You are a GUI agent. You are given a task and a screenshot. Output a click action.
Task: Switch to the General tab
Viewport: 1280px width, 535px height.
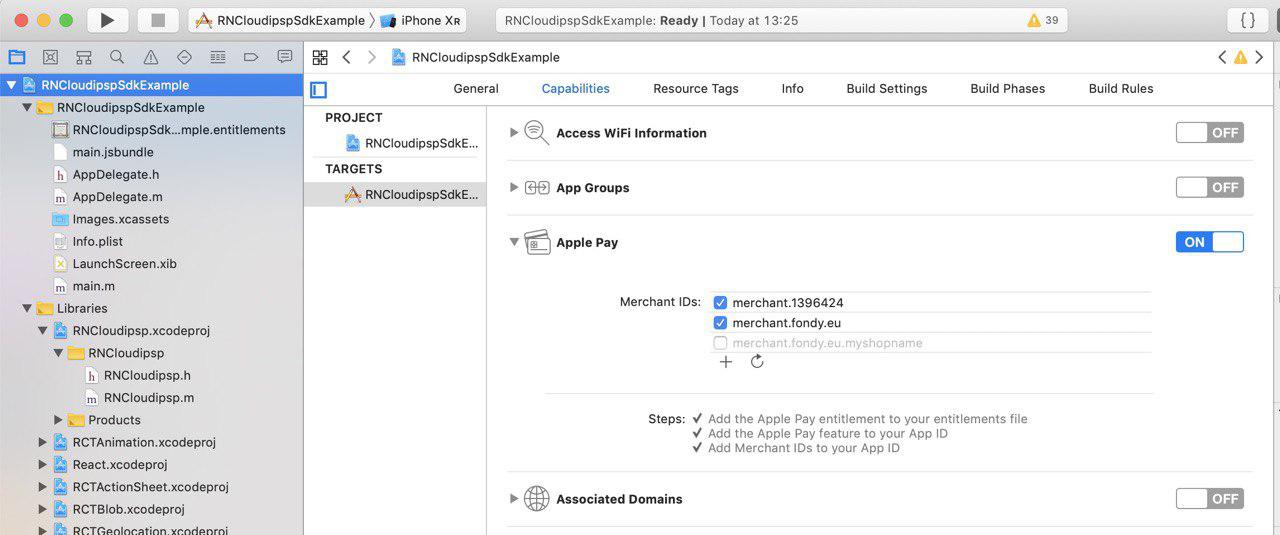point(476,88)
